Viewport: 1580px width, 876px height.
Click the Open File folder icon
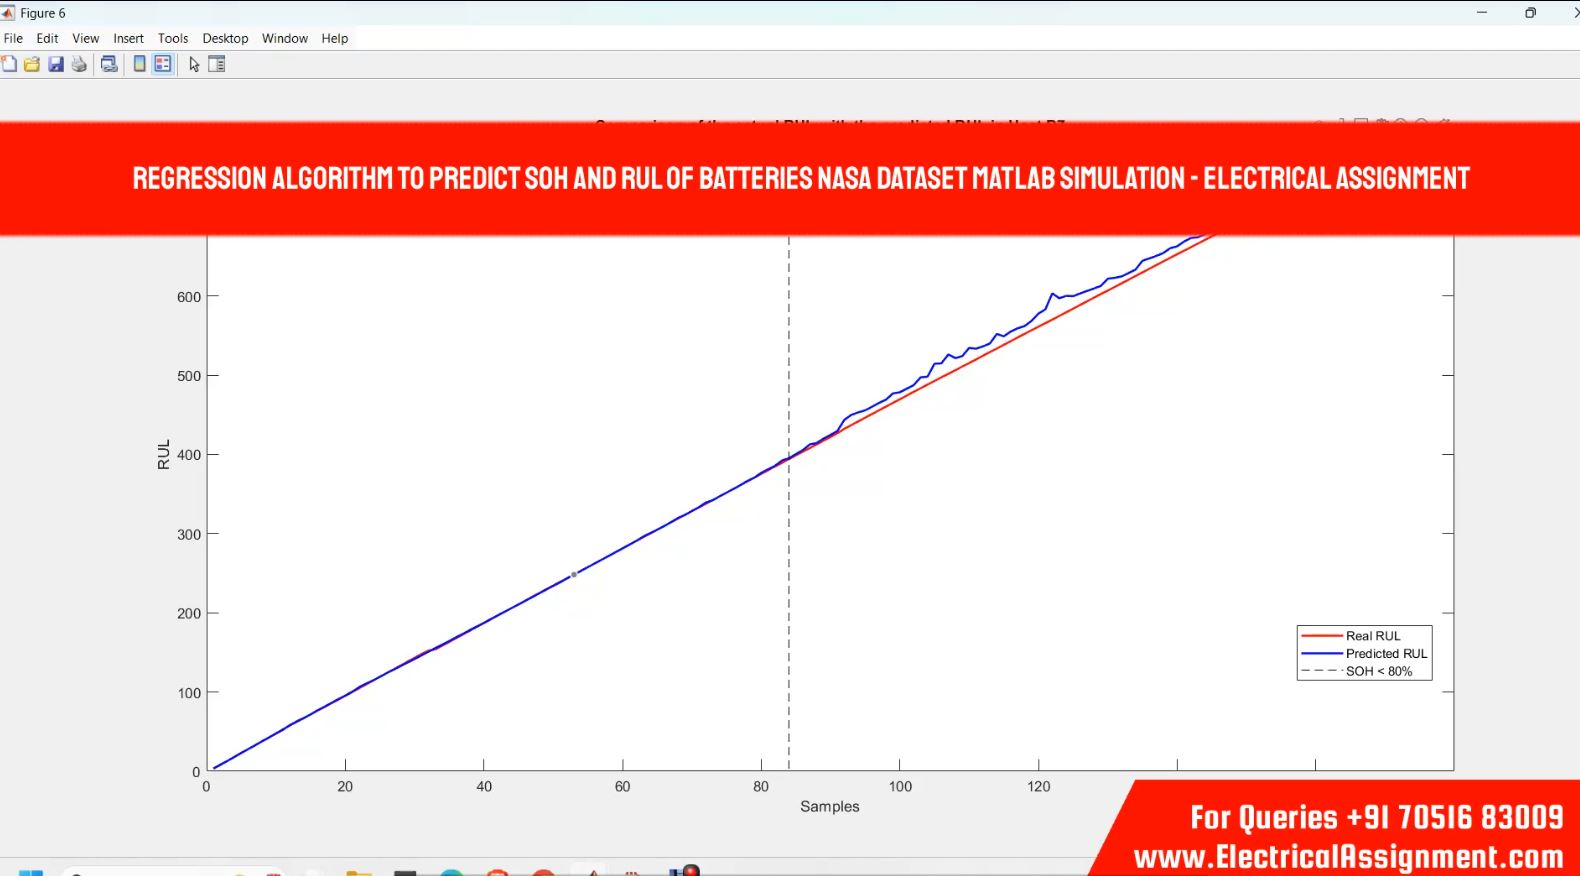pyautogui.click(x=32, y=64)
